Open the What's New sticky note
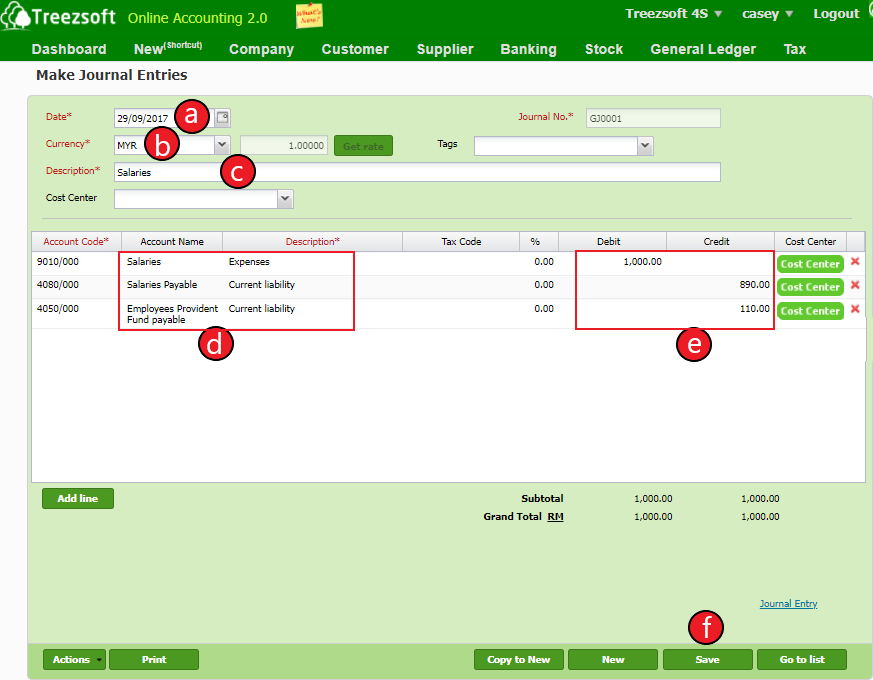The height and width of the screenshot is (680, 873). click(x=309, y=16)
